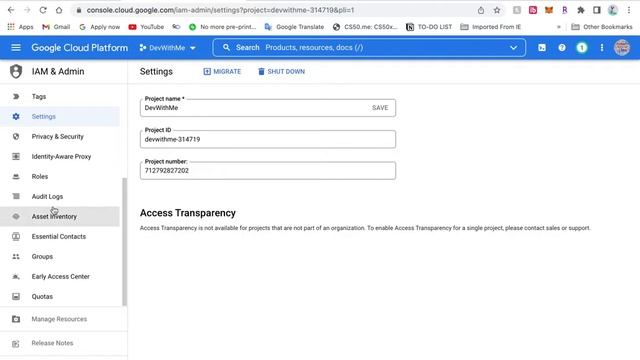Click the Asset Inventory icon
This screenshot has height=360, width=640.
[x=16, y=216]
